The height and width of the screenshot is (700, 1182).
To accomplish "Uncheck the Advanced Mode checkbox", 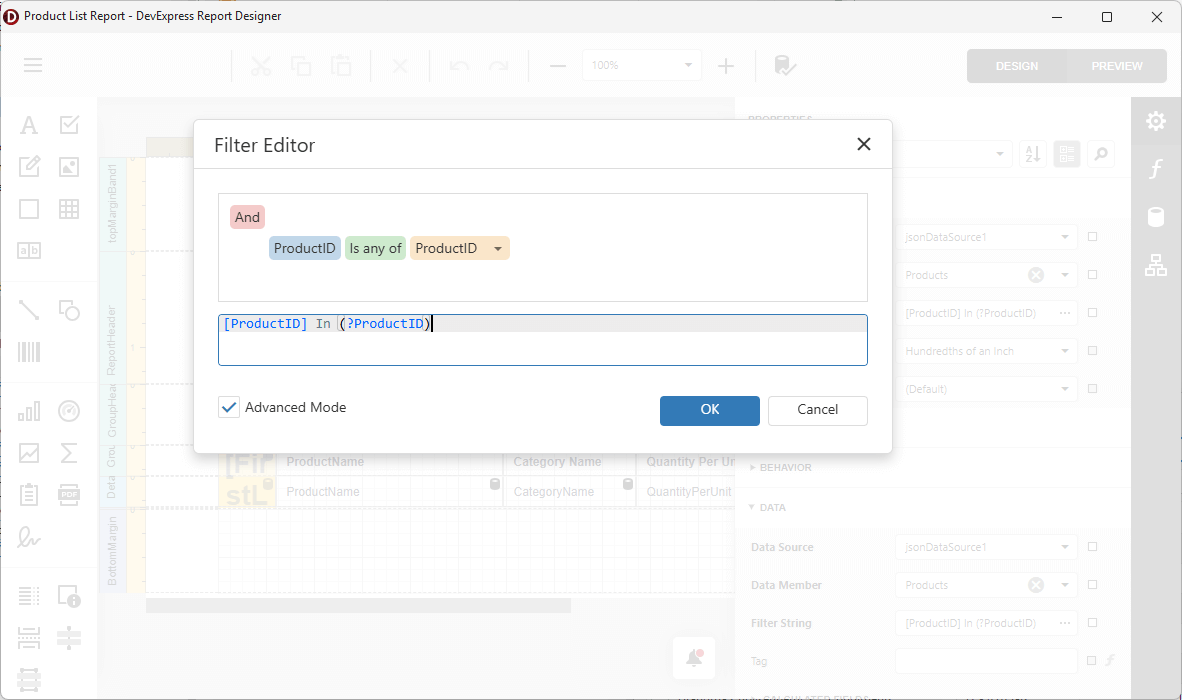I will coord(228,407).
